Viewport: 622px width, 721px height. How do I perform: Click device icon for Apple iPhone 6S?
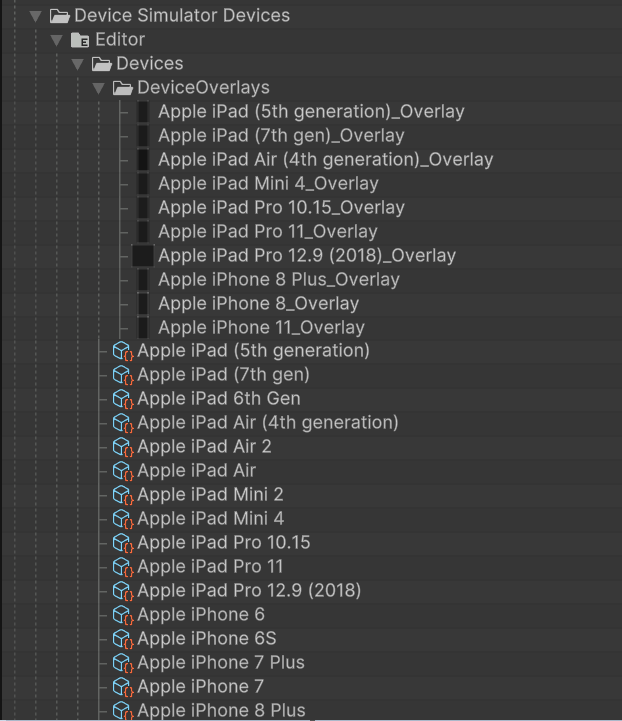pyautogui.click(x=123, y=639)
